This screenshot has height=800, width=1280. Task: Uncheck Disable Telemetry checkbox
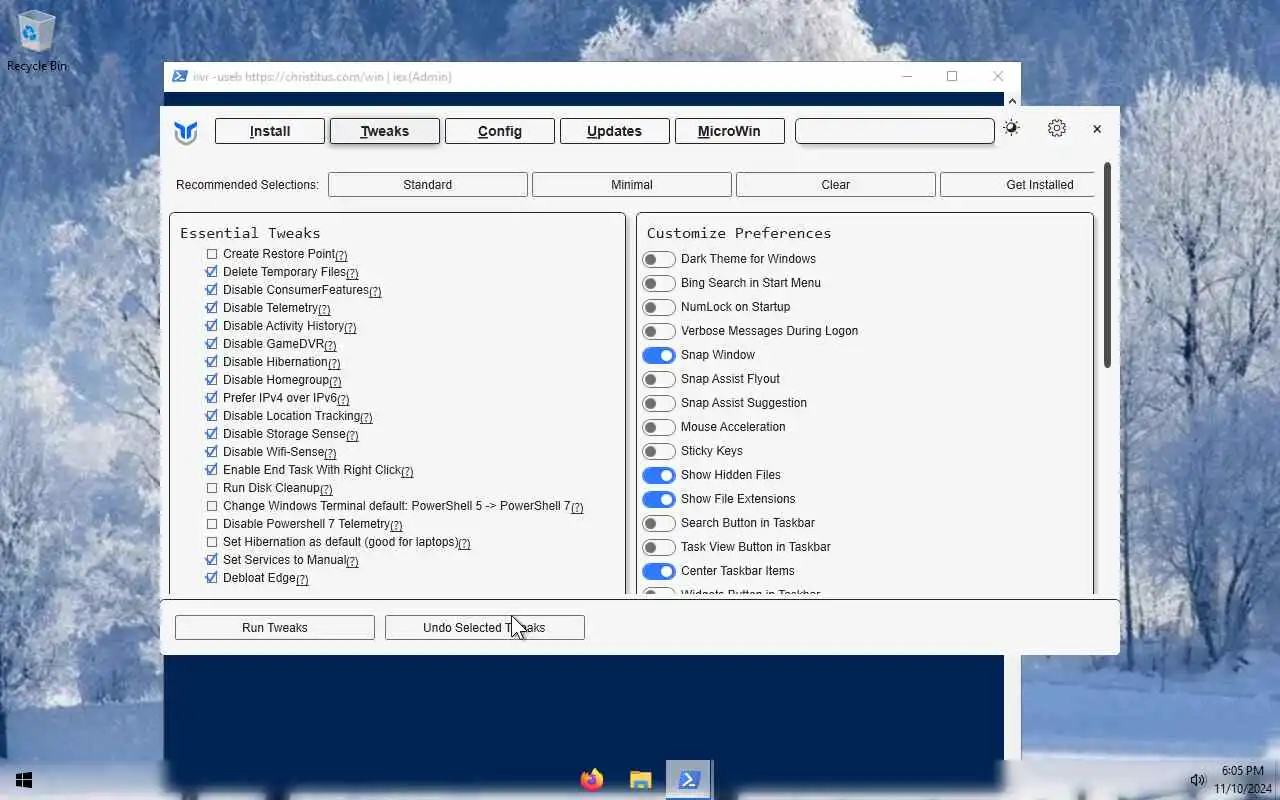(212, 308)
